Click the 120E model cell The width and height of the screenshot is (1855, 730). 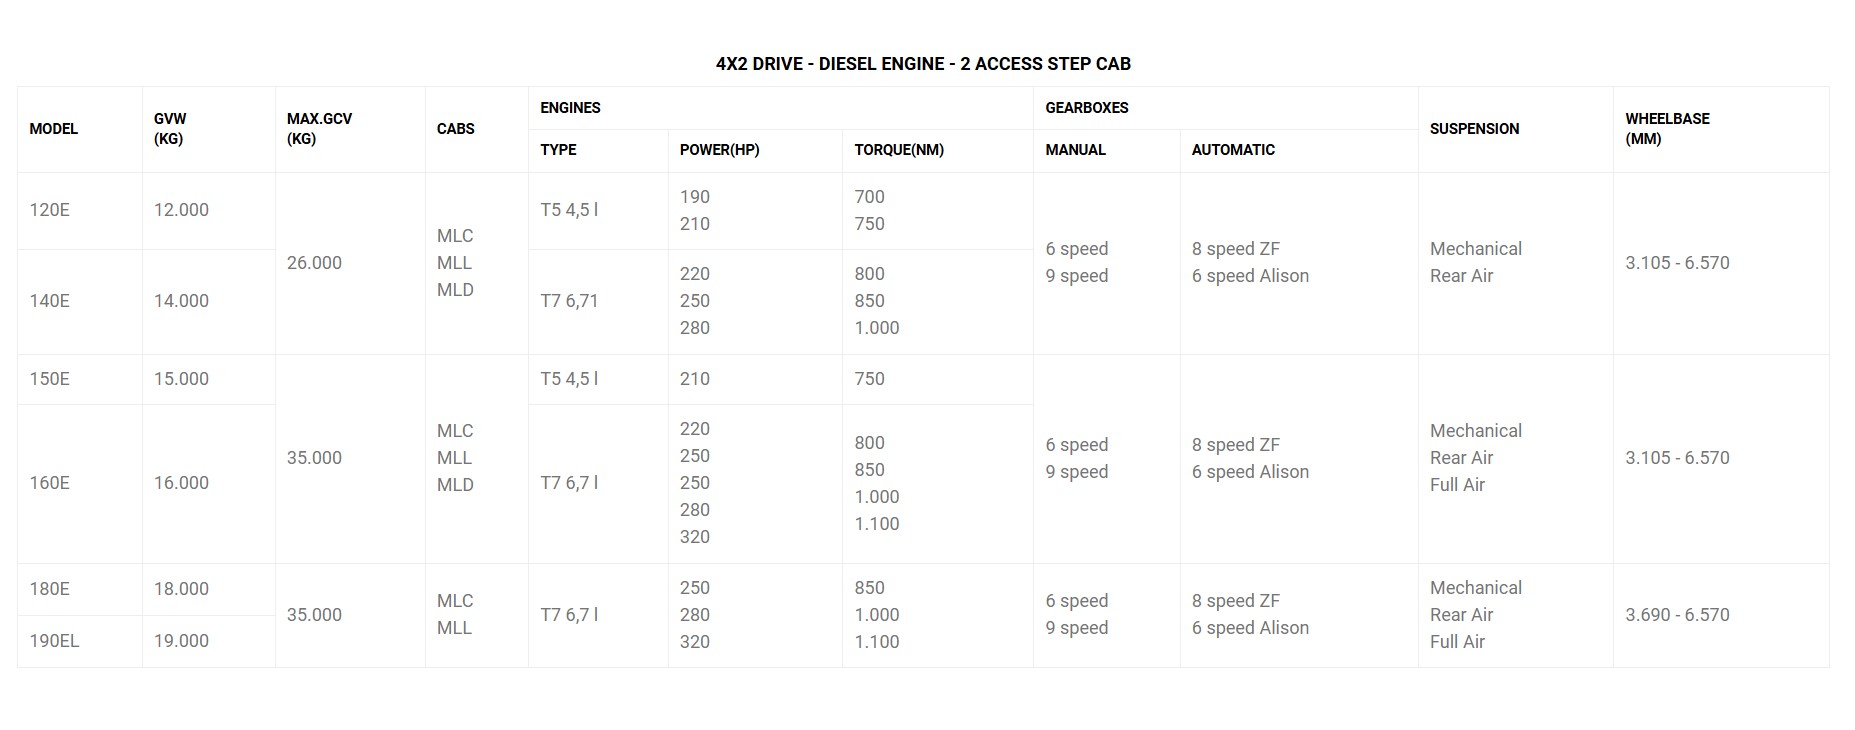click(50, 210)
